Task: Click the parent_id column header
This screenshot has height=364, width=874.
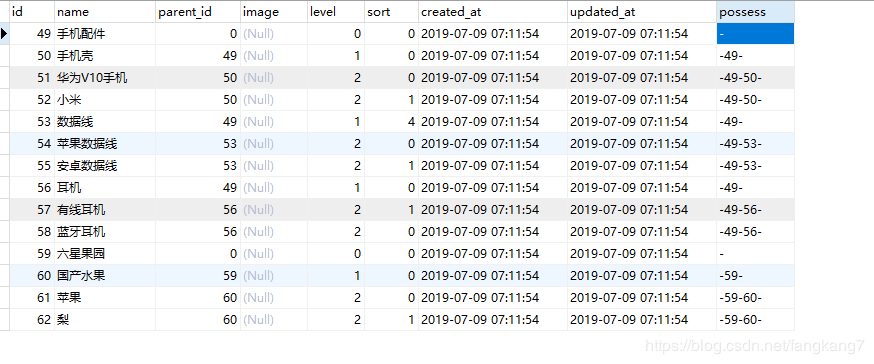Action: coord(198,12)
